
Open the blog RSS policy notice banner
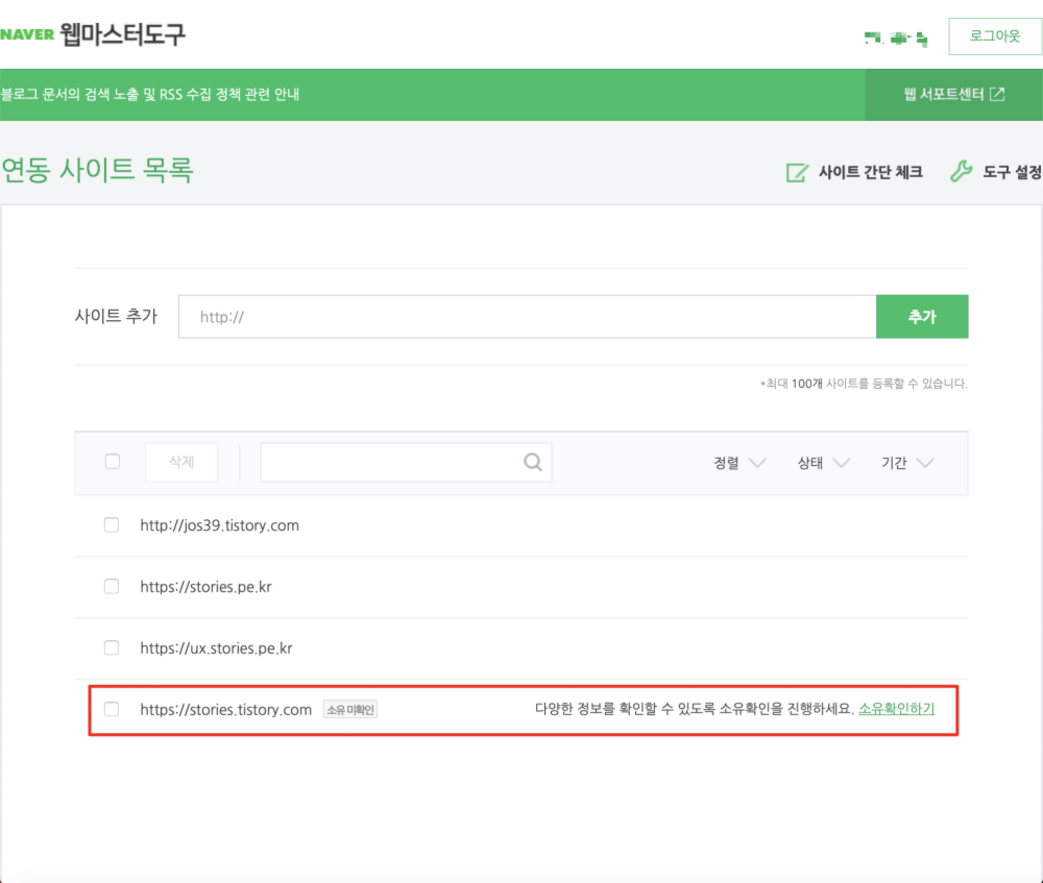point(151,95)
